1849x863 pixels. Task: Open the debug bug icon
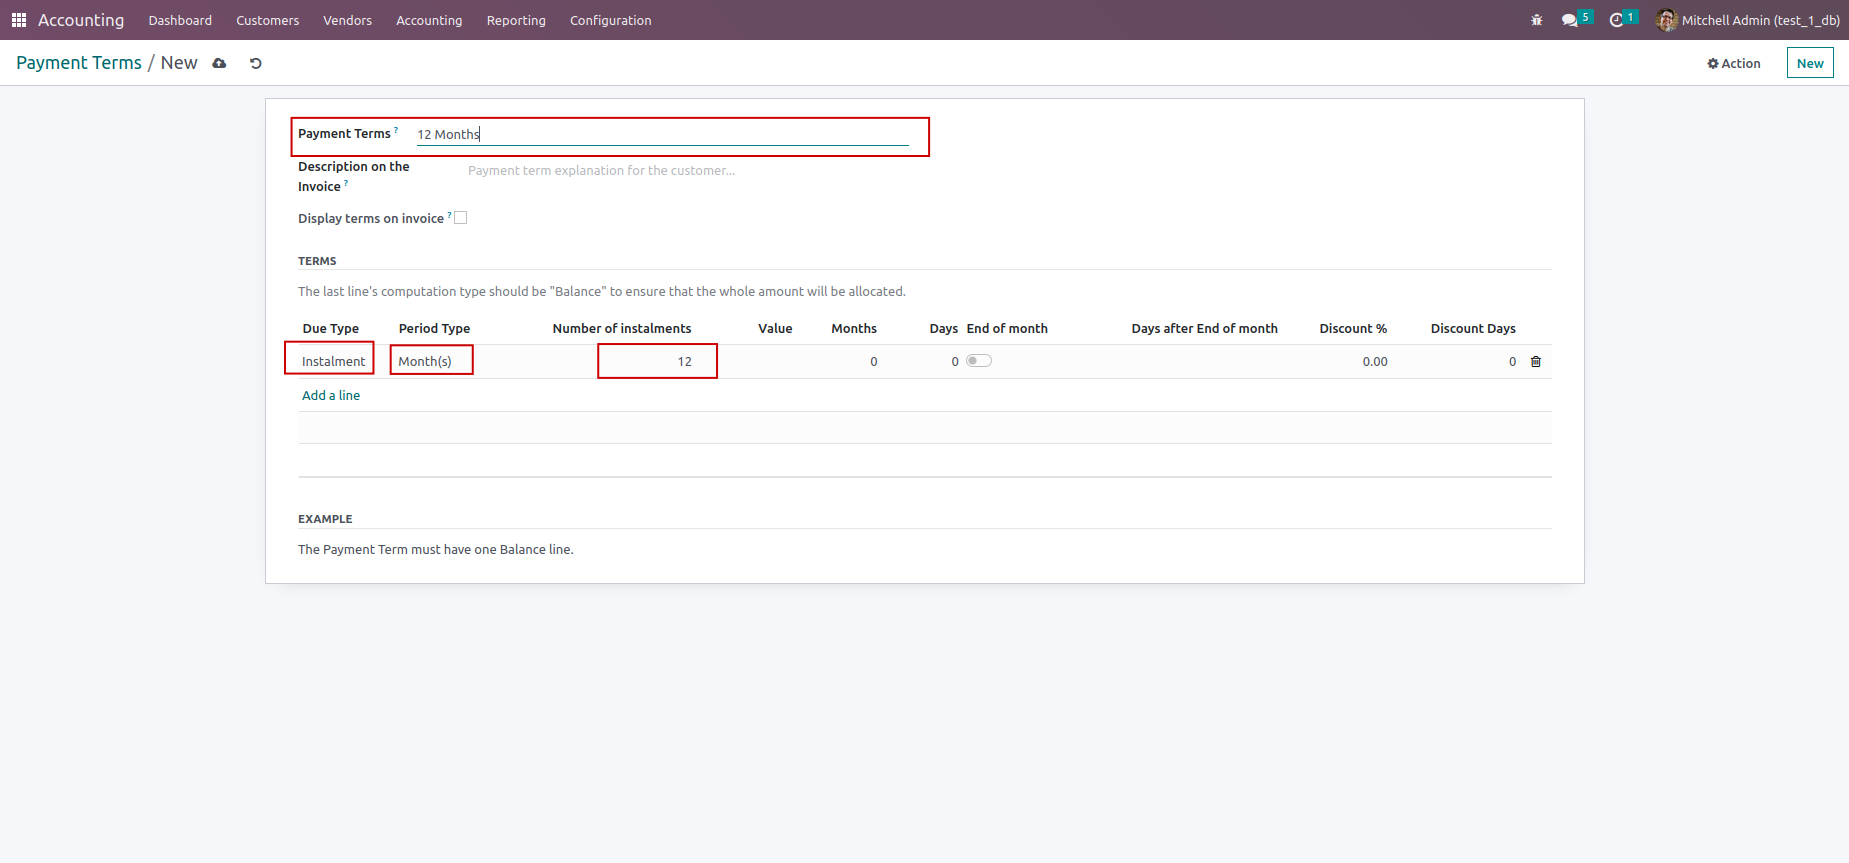click(1537, 20)
